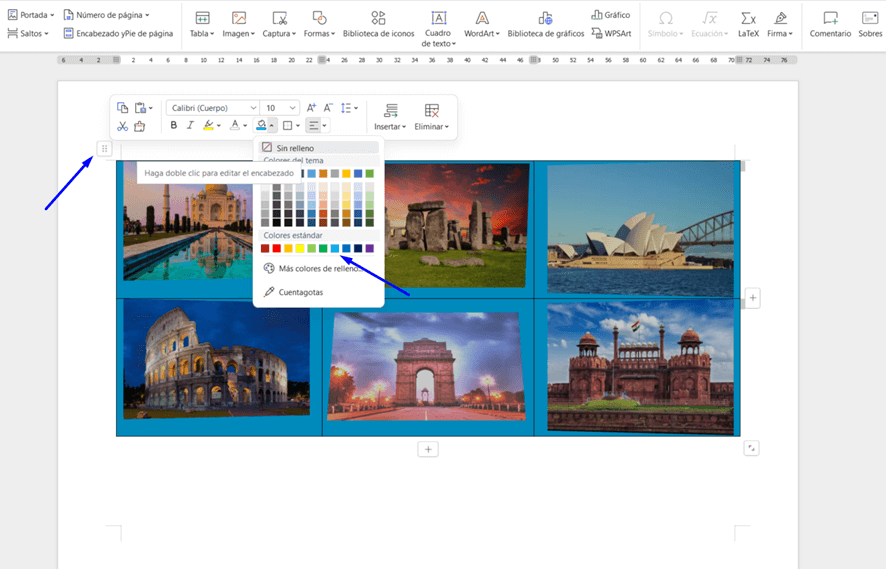Image resolution: width=886 pixels, height=569 pixels.
Task: Click Encabezado y Pie de página
Action: [117, 33]
